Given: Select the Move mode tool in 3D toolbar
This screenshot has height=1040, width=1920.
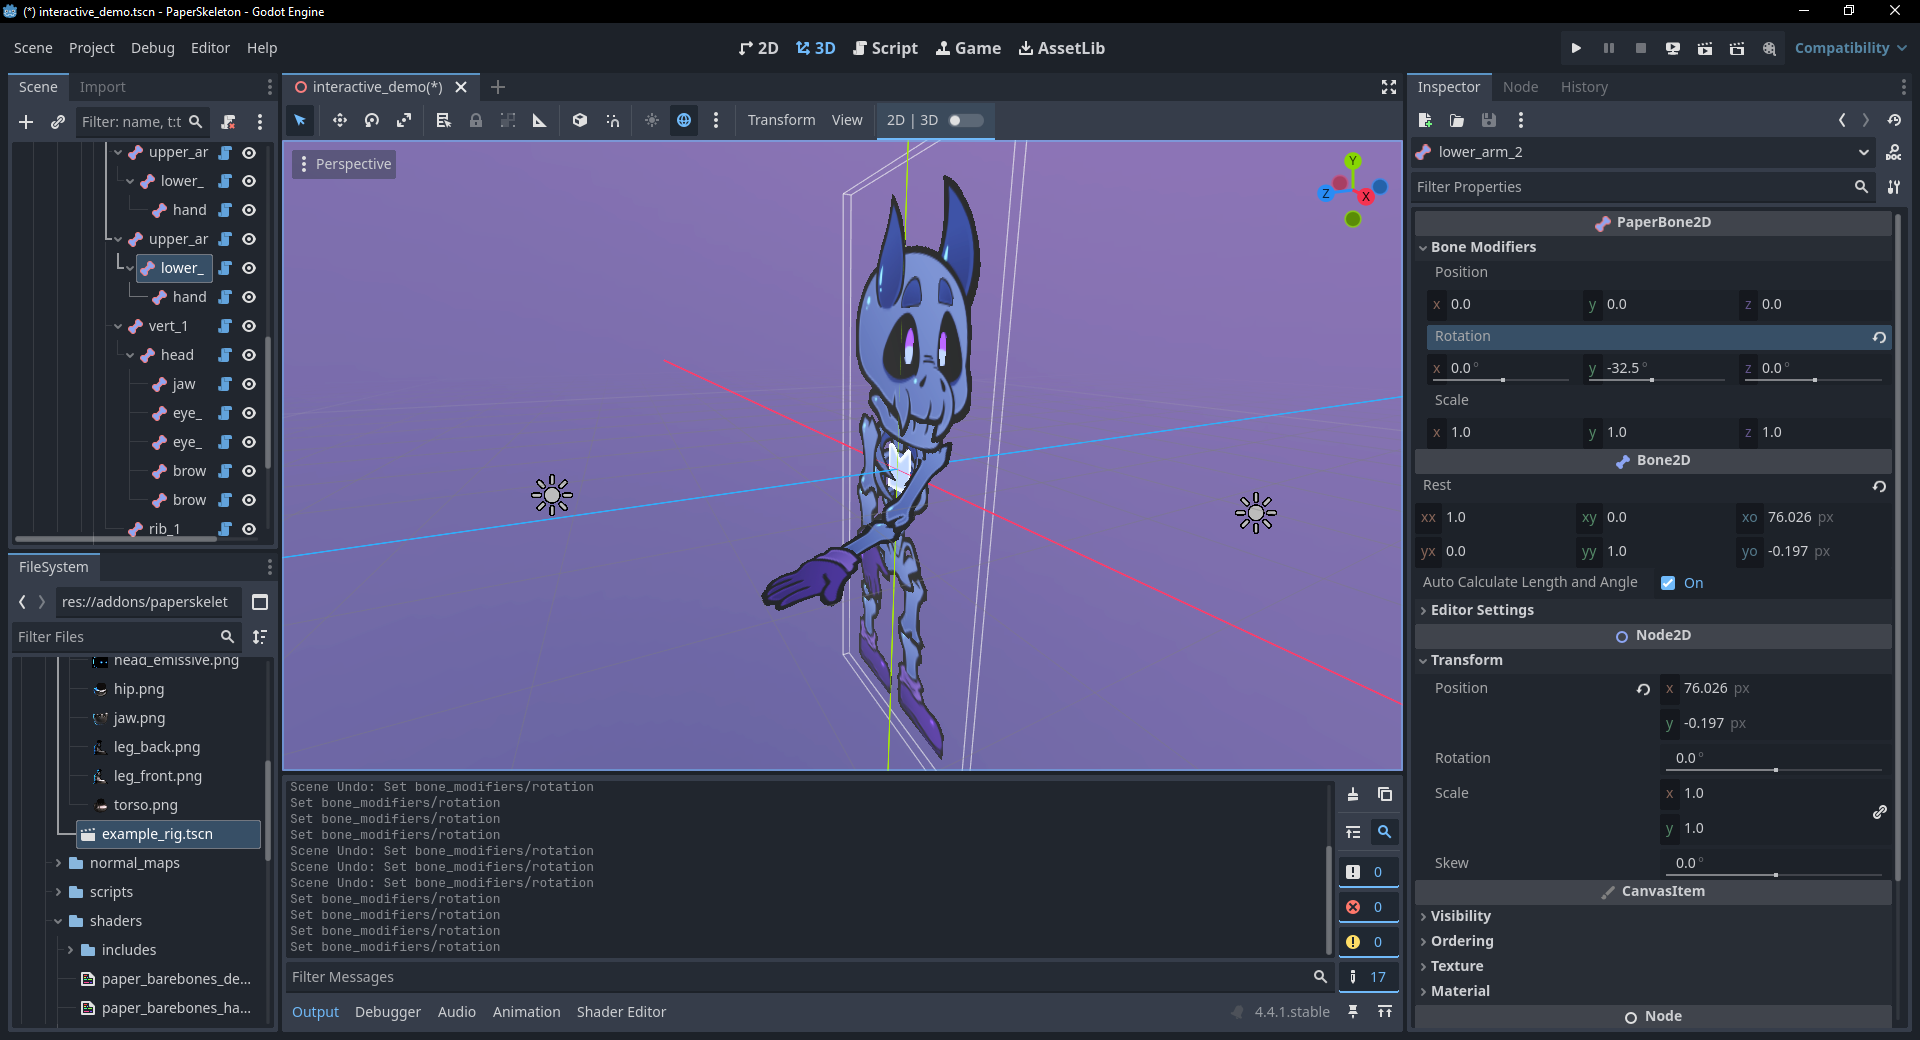Looking at the screenshot, I should click(x=340, y=120).
